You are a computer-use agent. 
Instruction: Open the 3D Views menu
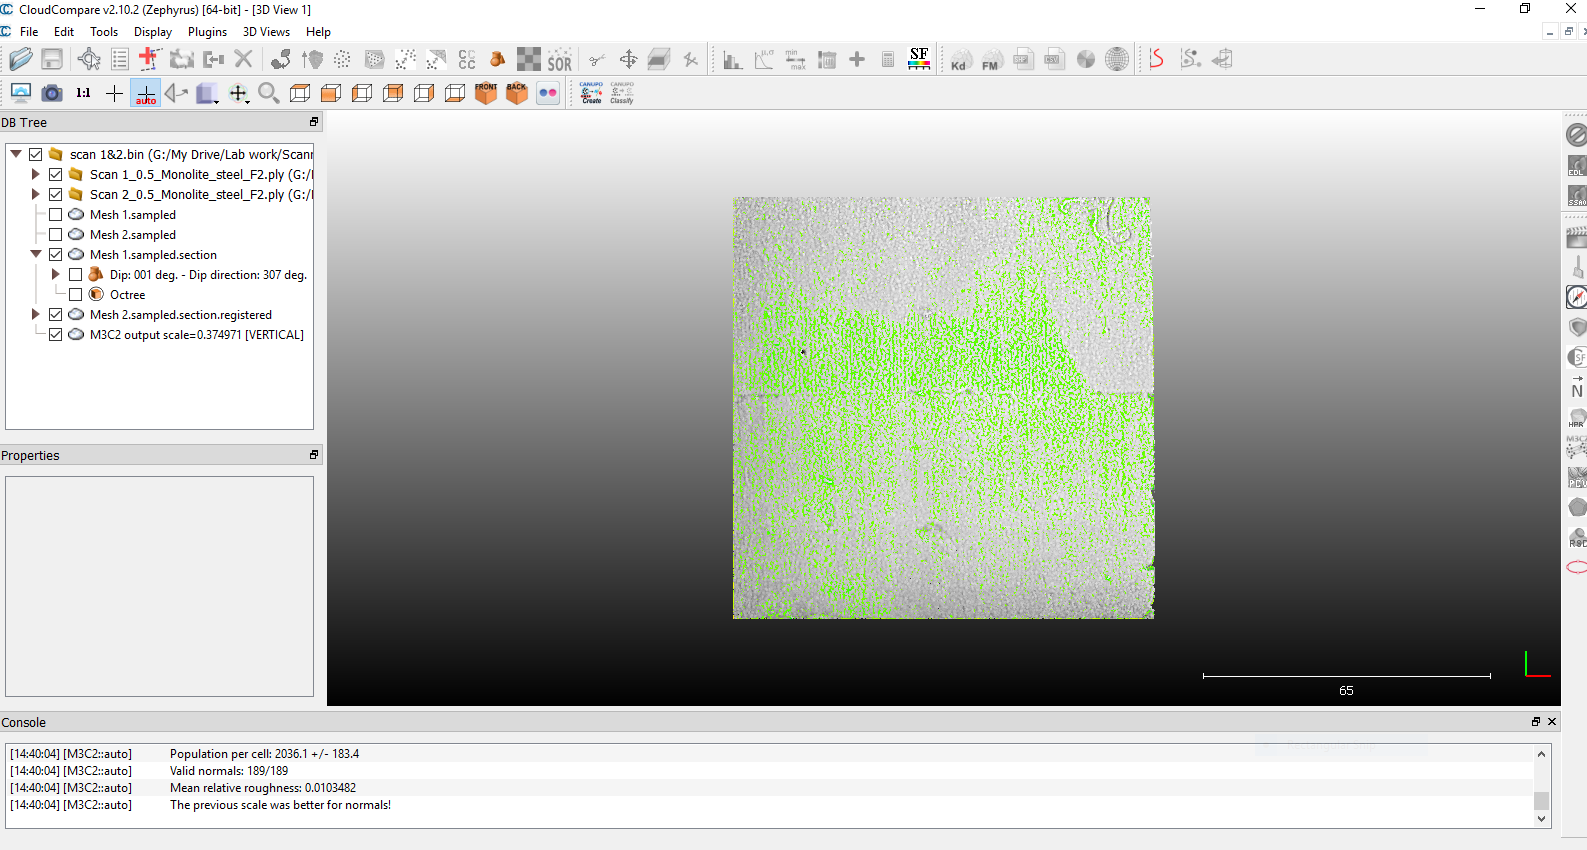(x=266, y=32)
